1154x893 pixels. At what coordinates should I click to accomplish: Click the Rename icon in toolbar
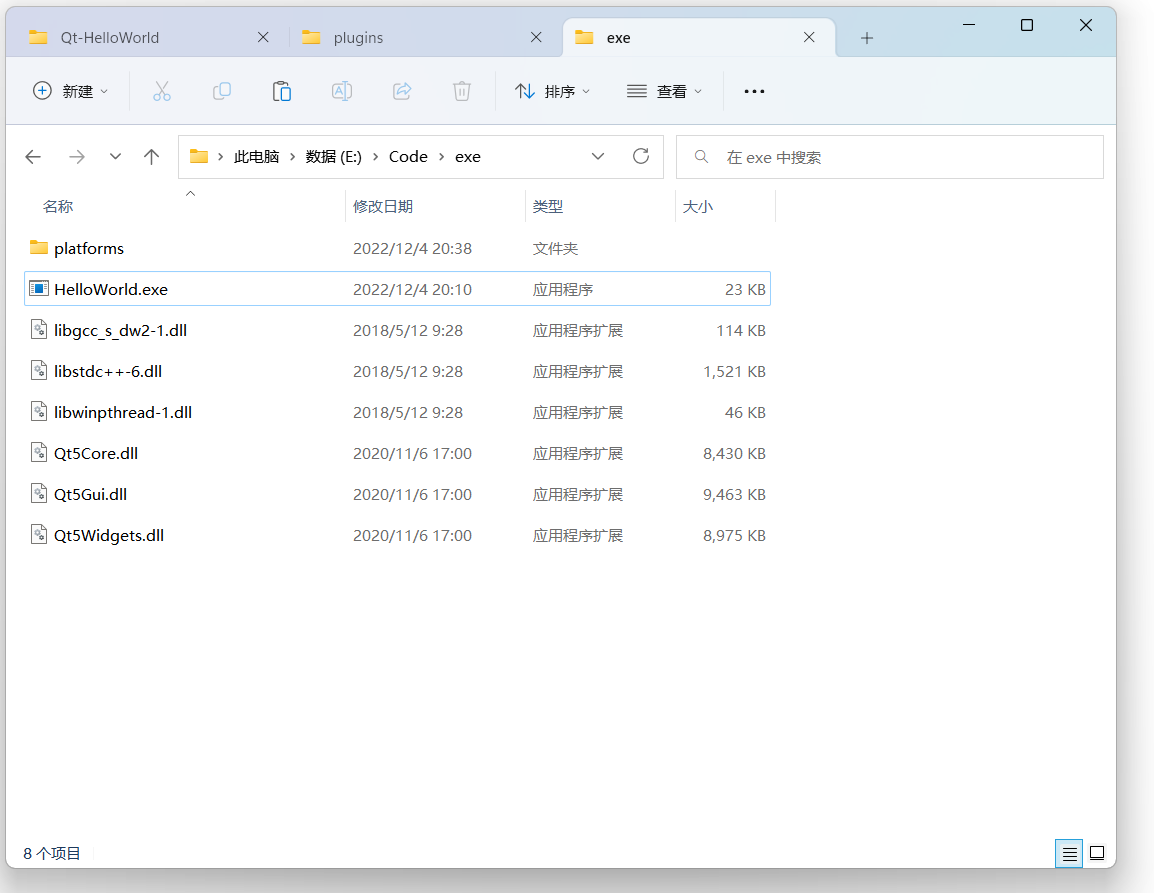(x=341, y=91)
